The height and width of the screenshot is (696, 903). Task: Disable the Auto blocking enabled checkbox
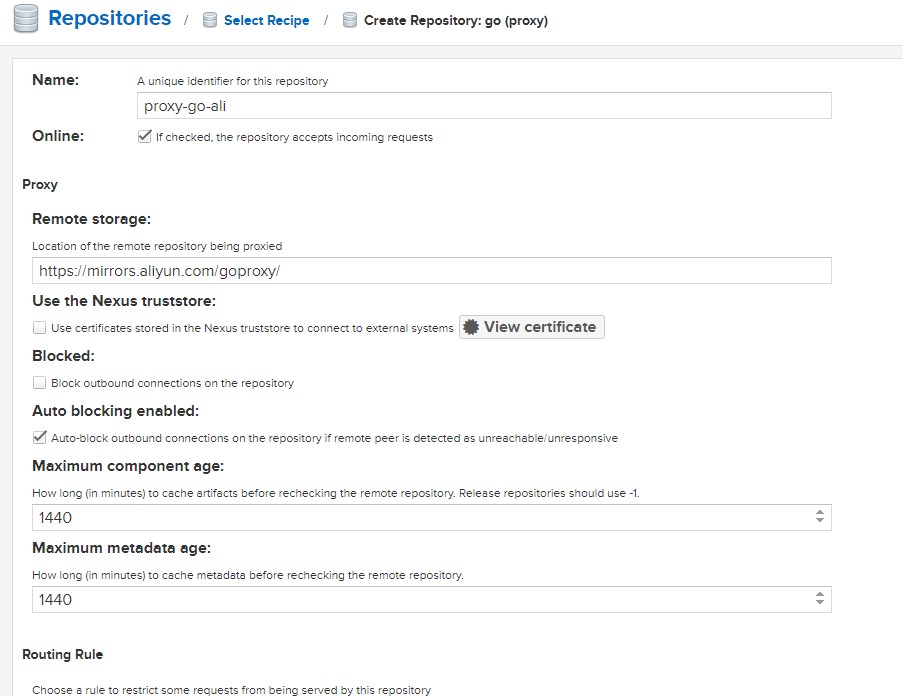[39, 437]
